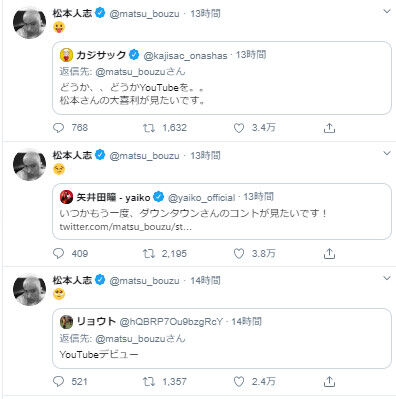Retweet the tweet with 1,632 retweets
396x399 pixels.
[x=149, y=128]
